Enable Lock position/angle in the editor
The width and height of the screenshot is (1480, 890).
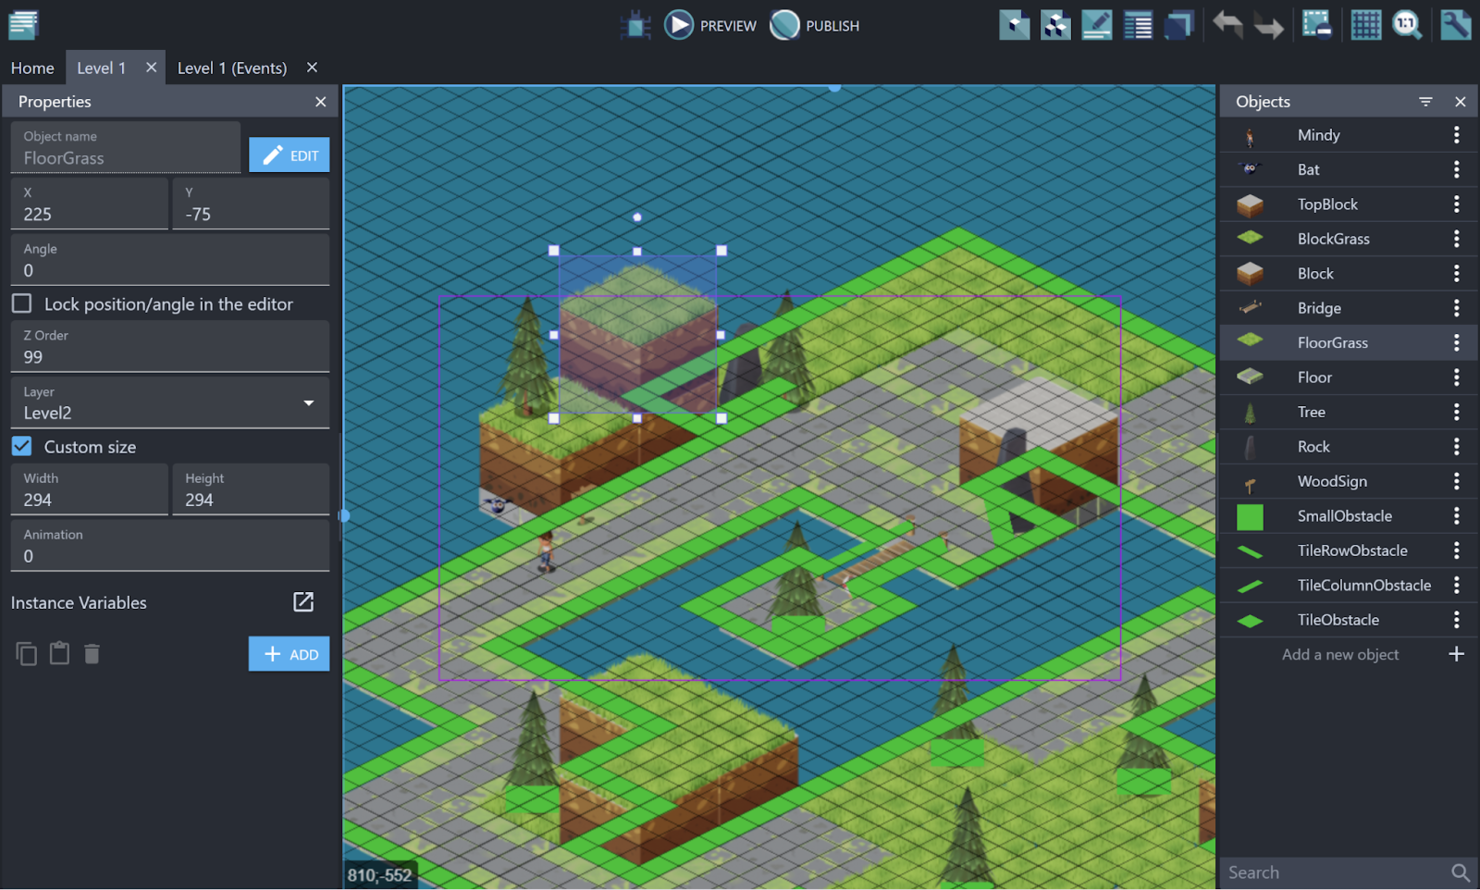[21, 303]
